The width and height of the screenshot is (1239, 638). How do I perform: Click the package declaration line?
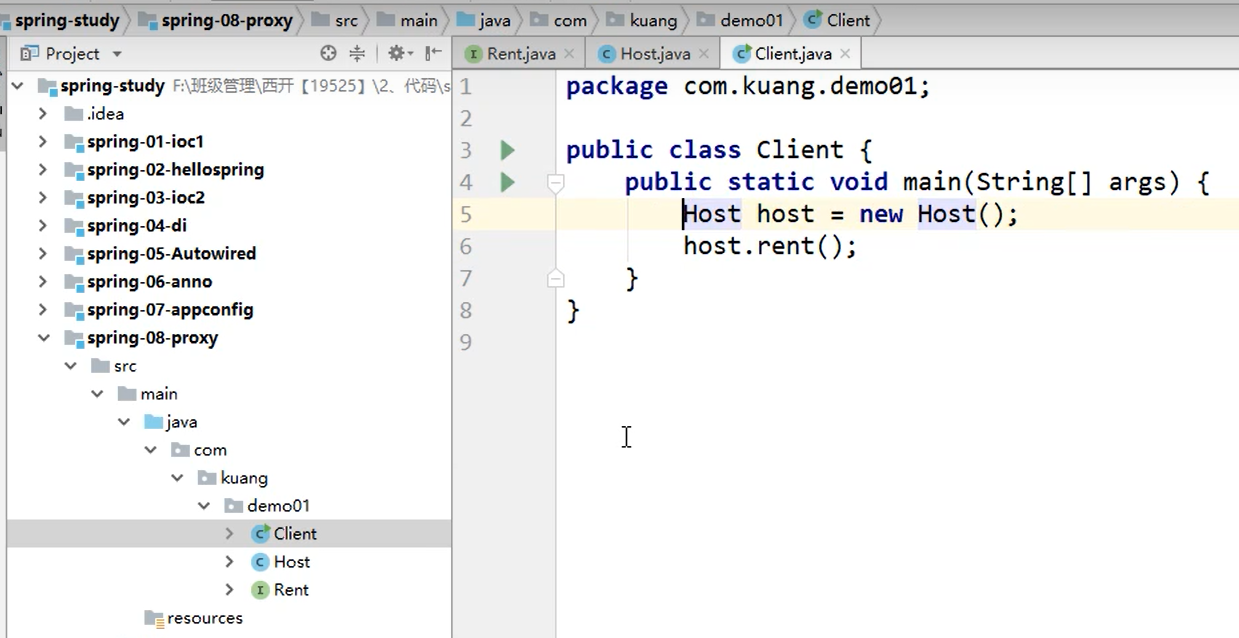tap(748, 86)
